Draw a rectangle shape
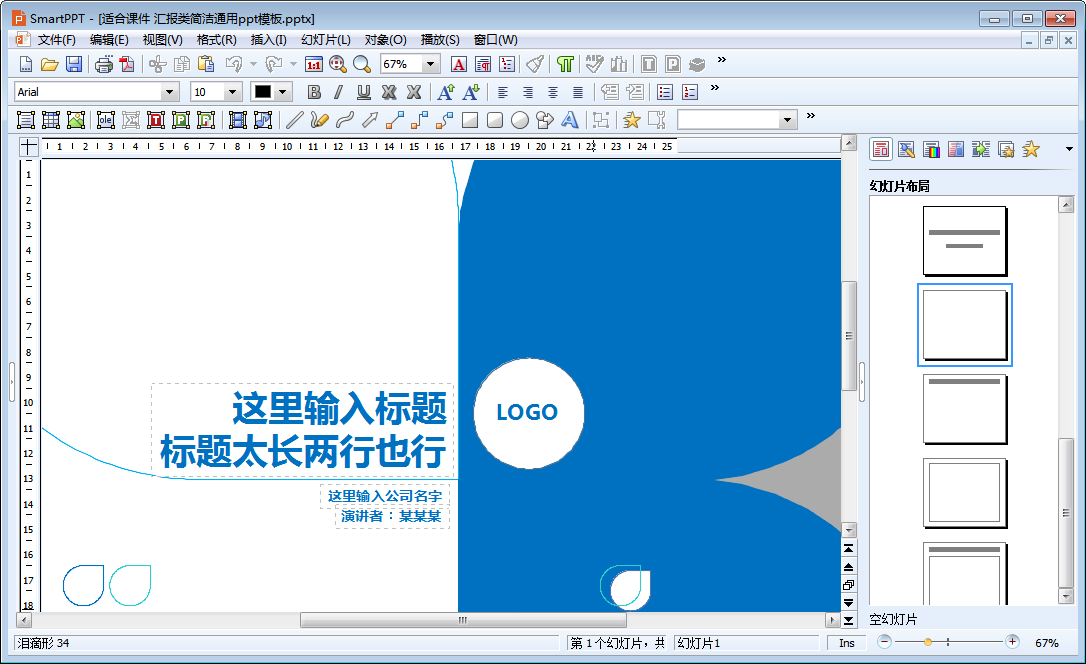Screen dimensions: 1086x664 (470, 120)
